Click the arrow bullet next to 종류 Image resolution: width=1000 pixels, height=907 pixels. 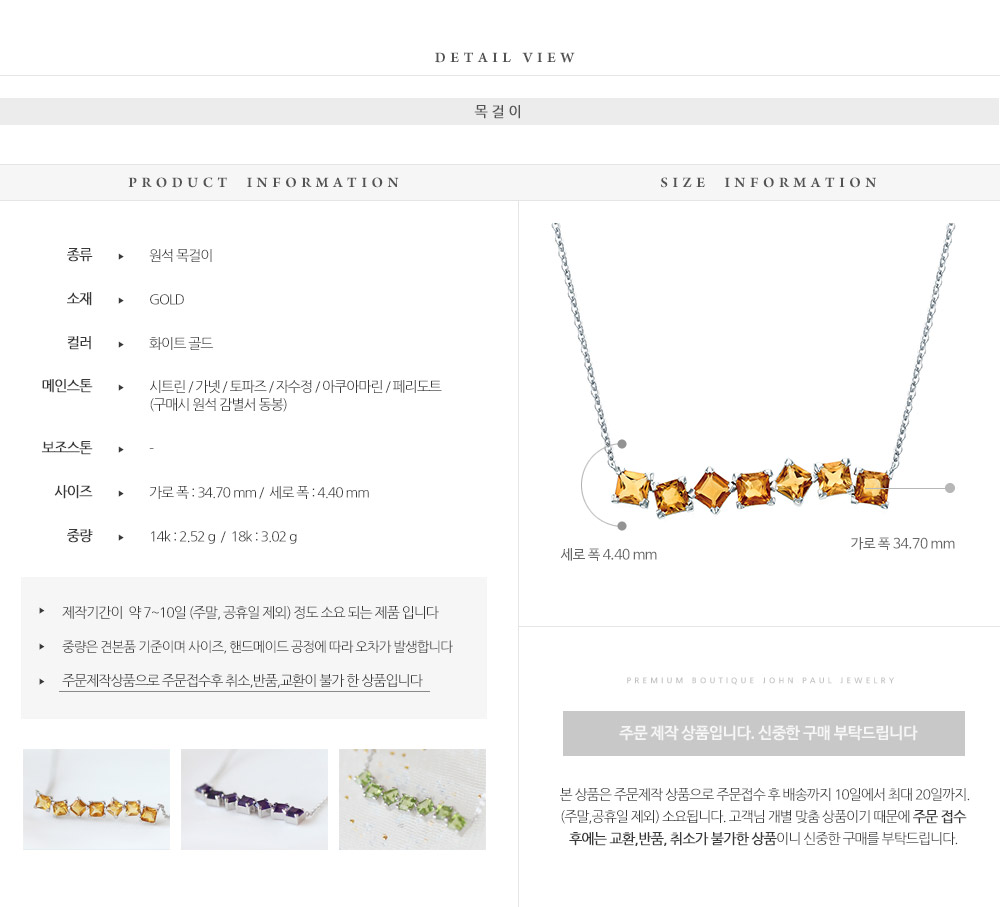tap(121, 256)
